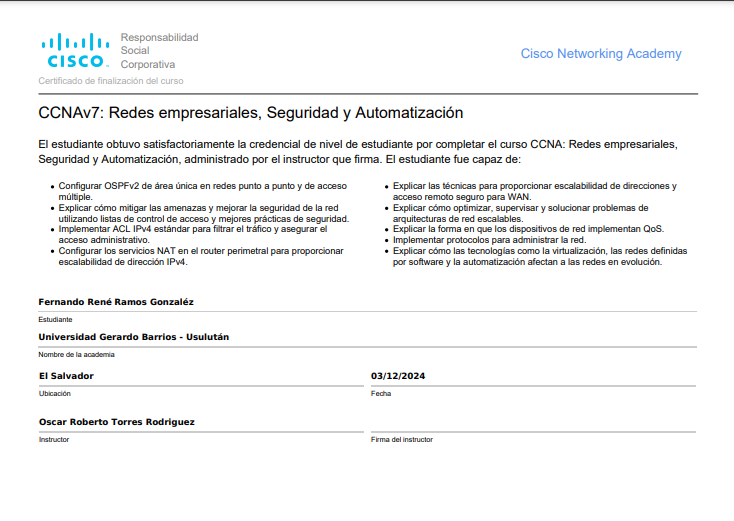The width and height of the screenshot is (734, 521).
Task: Click the 'Firma del instructor' label
Action: click(402, 440)
